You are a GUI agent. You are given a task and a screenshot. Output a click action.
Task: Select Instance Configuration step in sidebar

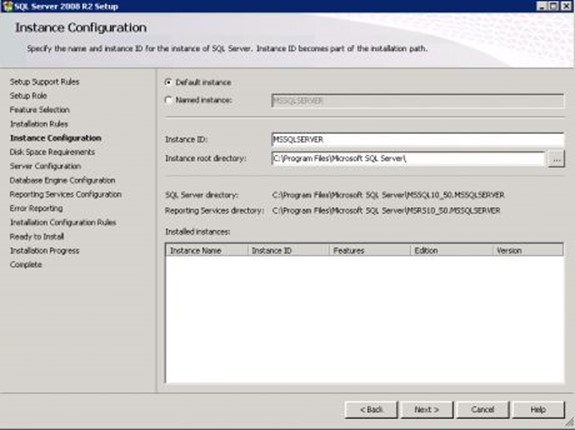pyautogui.click(x=56, y=138)
